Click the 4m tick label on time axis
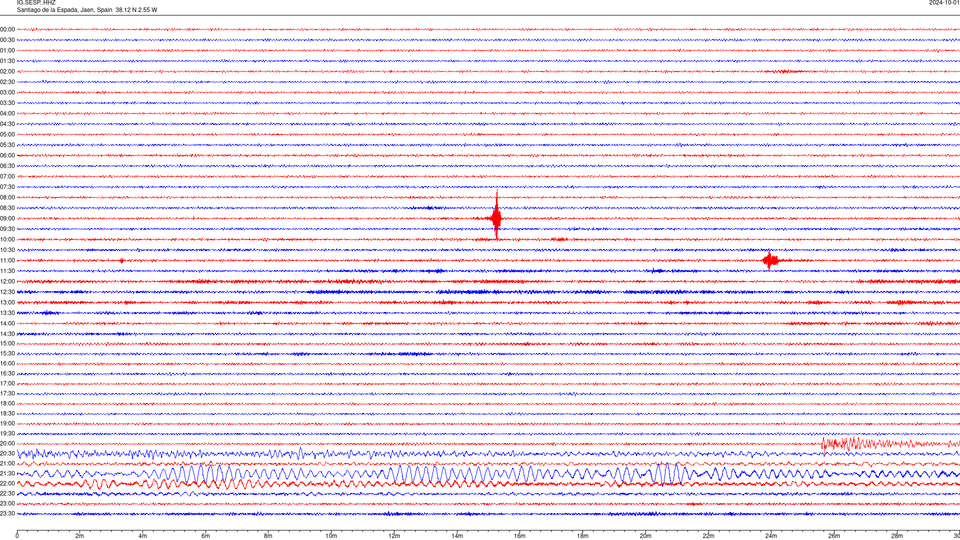Viewport: 960px width, 540px height. [x=143, y=536]
